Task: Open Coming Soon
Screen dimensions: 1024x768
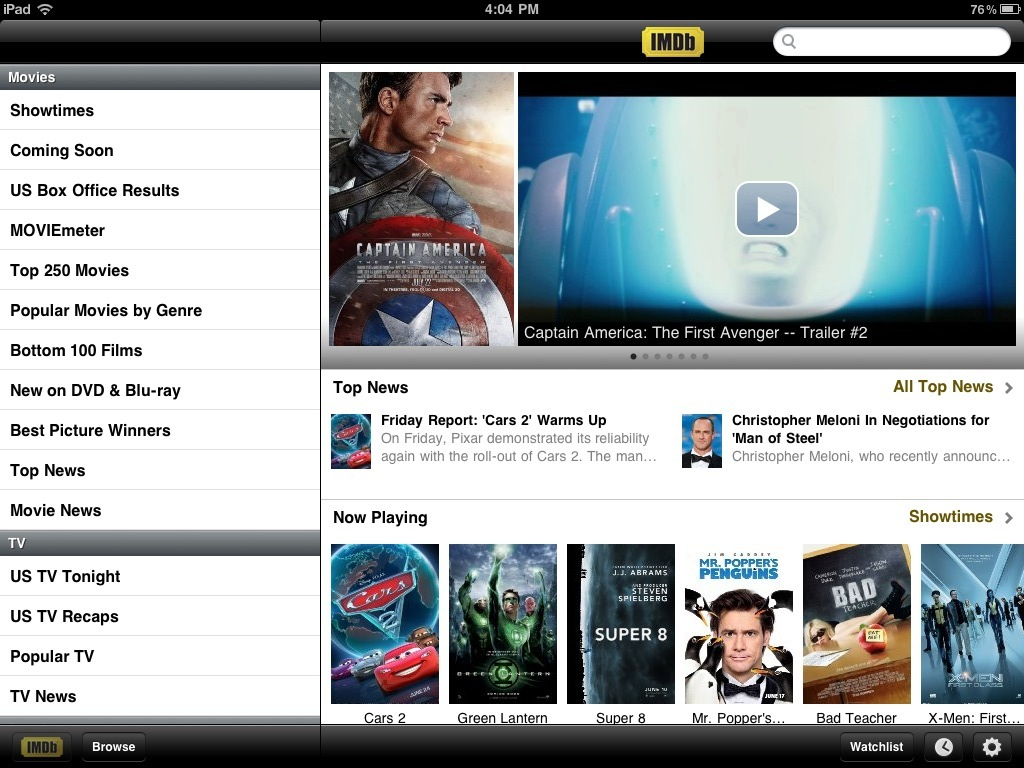Action: (x=160, y=150)
